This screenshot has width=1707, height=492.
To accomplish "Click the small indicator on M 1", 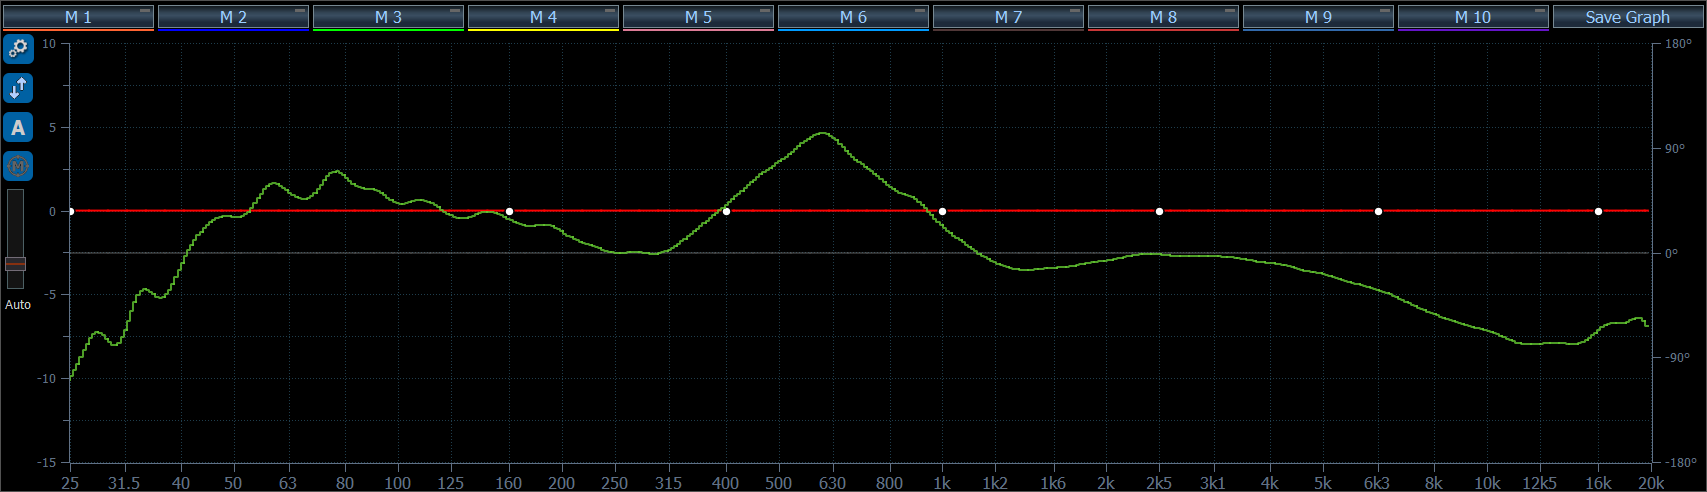I will (146, 10).
